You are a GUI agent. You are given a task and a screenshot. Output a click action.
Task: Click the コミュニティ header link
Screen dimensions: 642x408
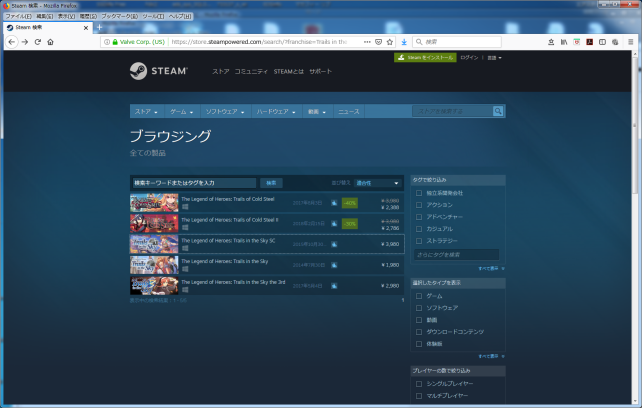coord(251,71)
